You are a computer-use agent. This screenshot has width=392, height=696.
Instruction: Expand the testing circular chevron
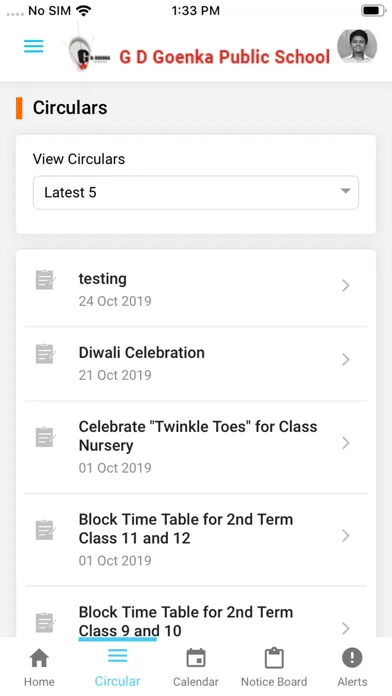[x=346, y=285]
